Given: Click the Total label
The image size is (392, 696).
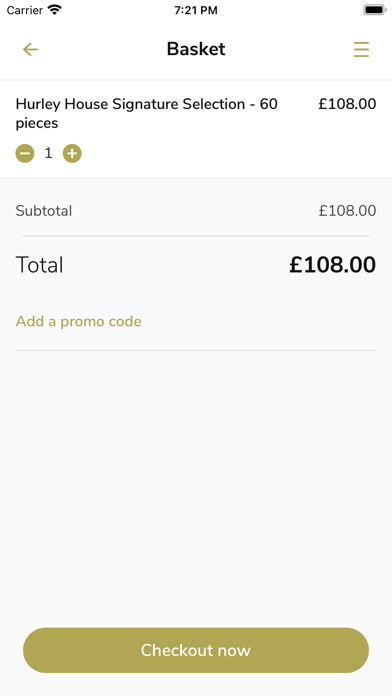Looking at the screenshot, I should 40,265.
